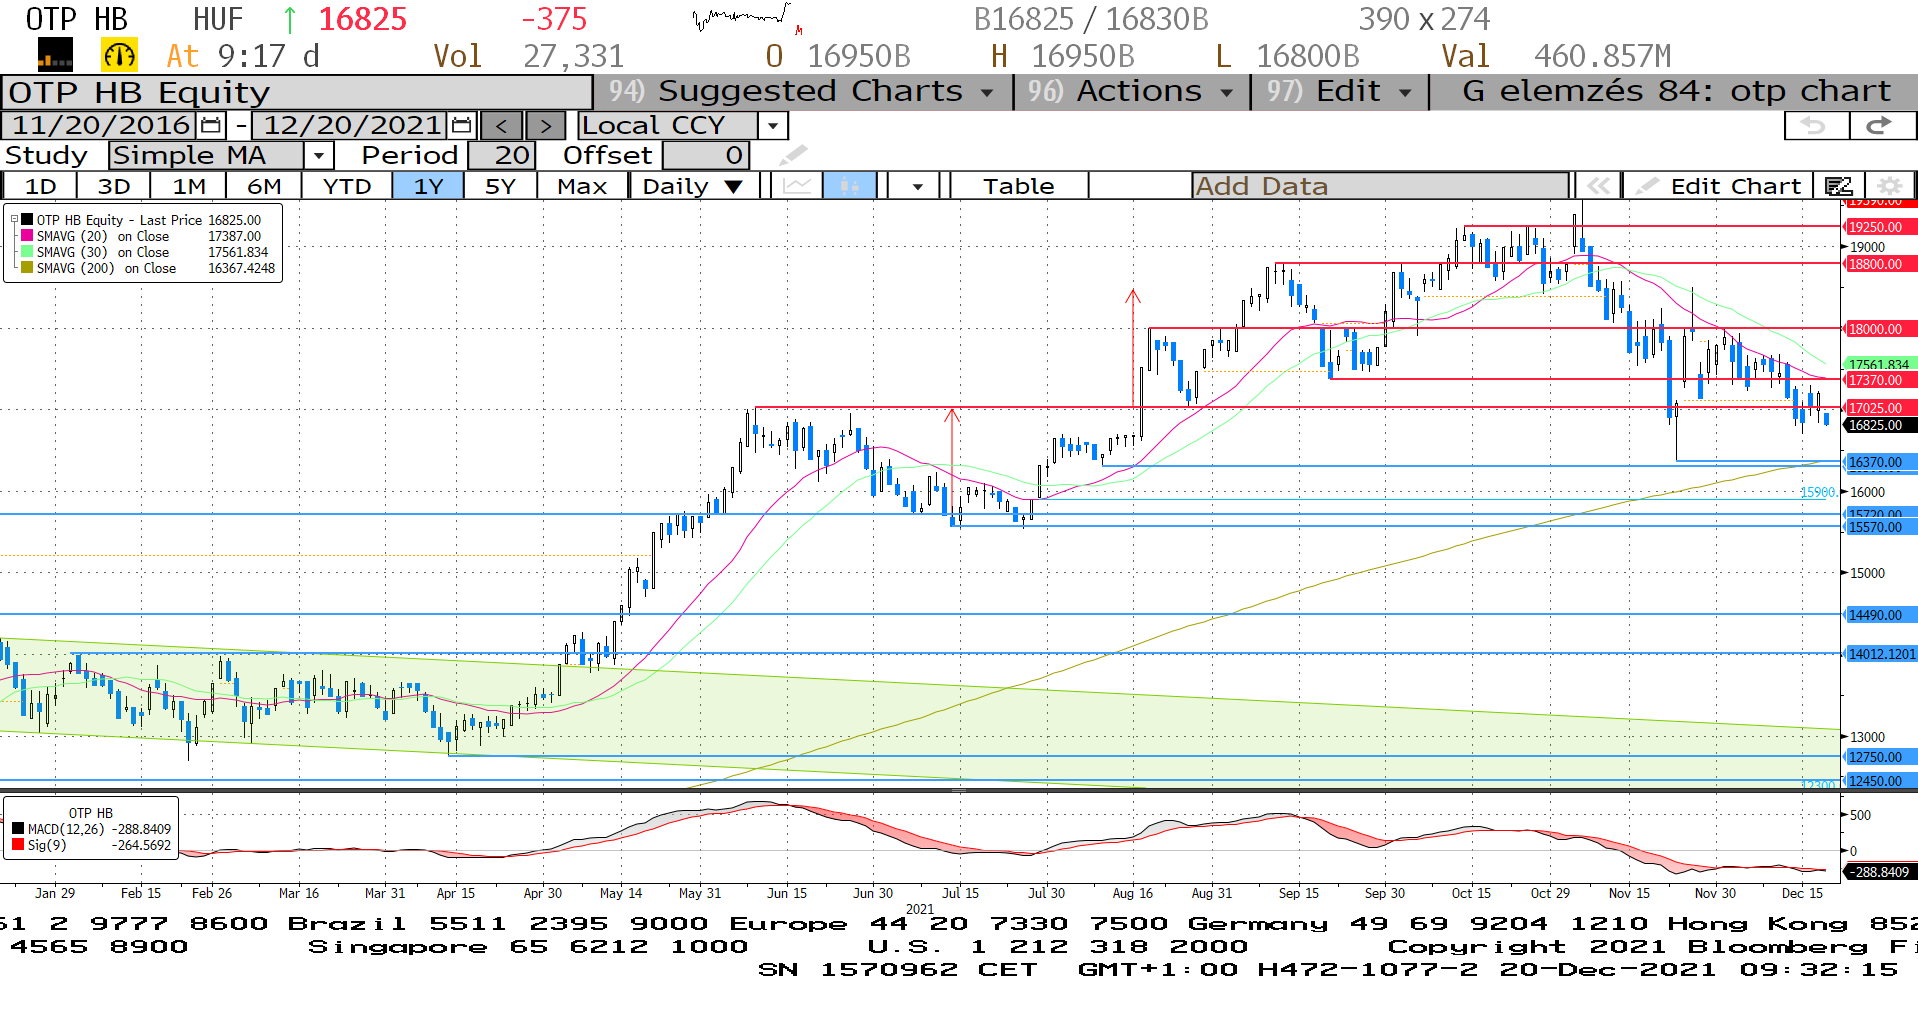Click the Table view button
The height and width of the screenshot is (1025, 1918).
click(1018, 186)
